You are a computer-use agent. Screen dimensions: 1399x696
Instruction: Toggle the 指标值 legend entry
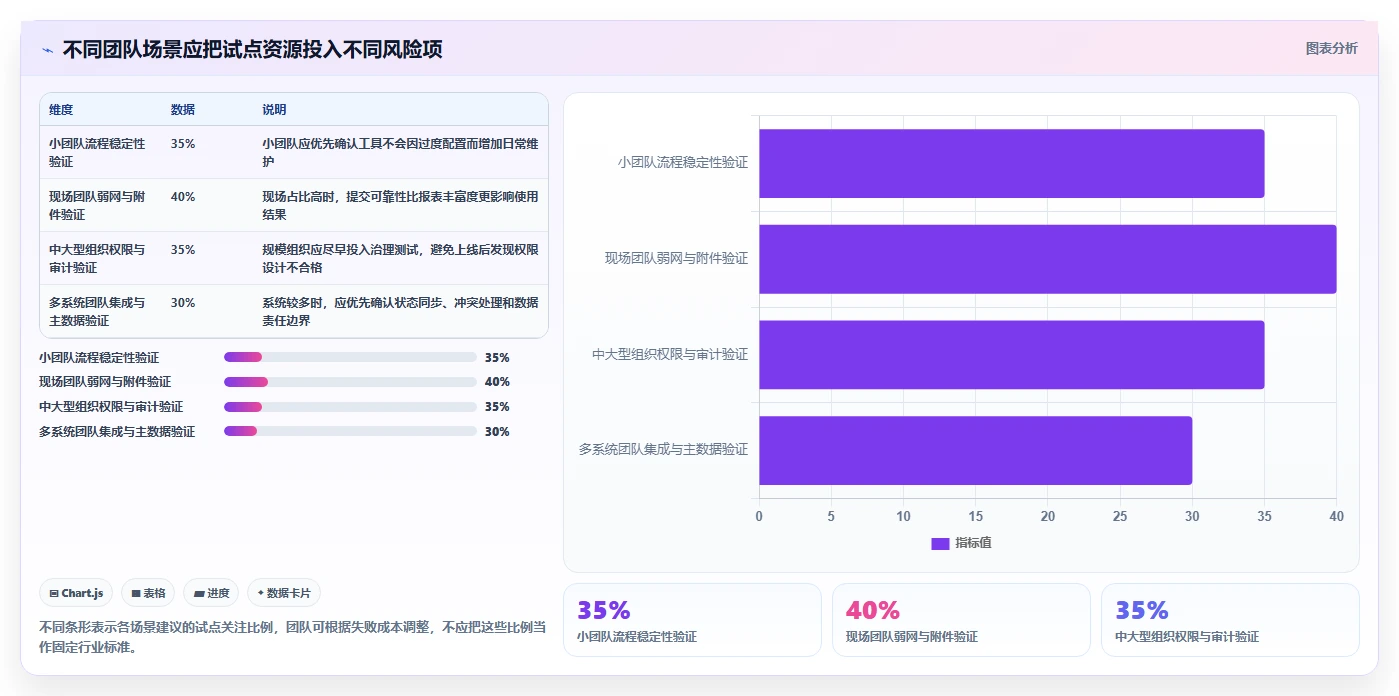961,543
